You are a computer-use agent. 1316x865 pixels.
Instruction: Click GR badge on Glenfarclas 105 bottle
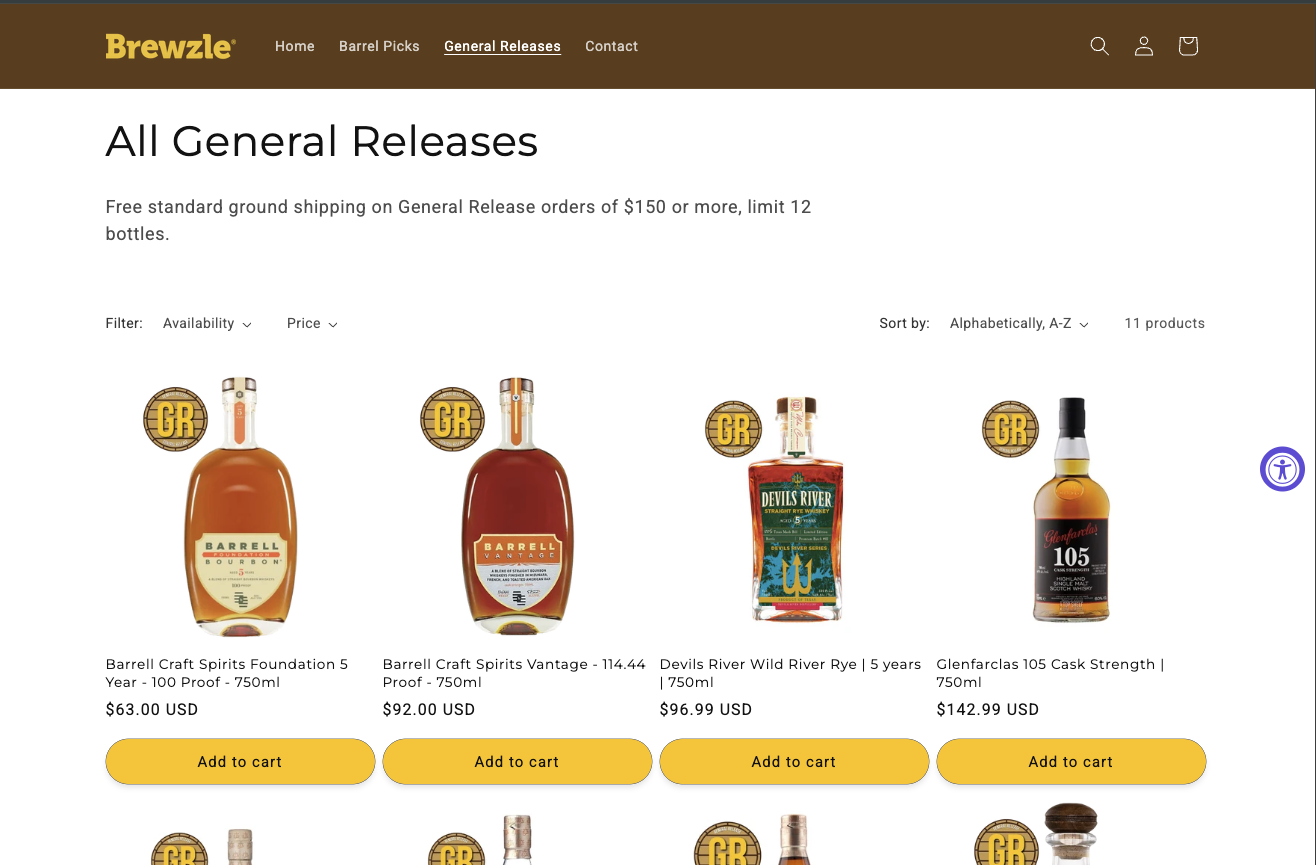point(1011,429)
